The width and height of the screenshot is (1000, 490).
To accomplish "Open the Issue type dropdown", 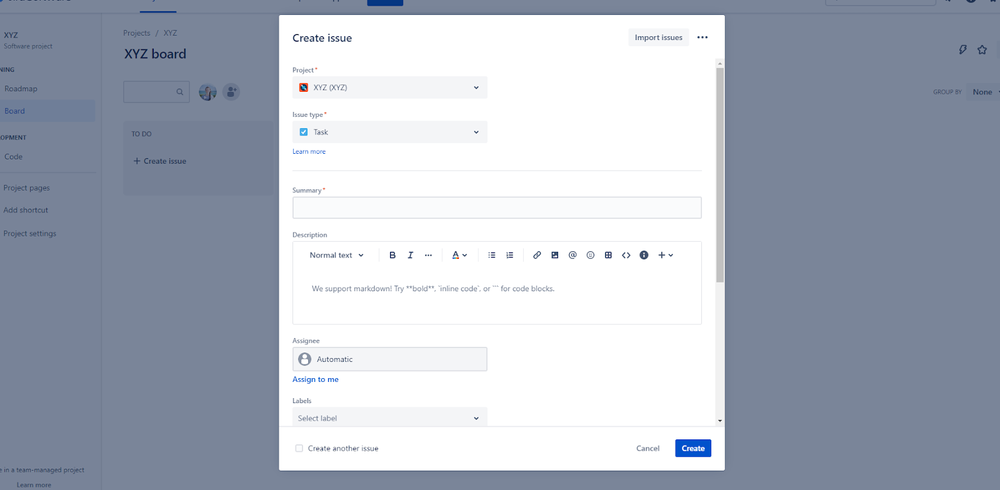I will (390, 132).
